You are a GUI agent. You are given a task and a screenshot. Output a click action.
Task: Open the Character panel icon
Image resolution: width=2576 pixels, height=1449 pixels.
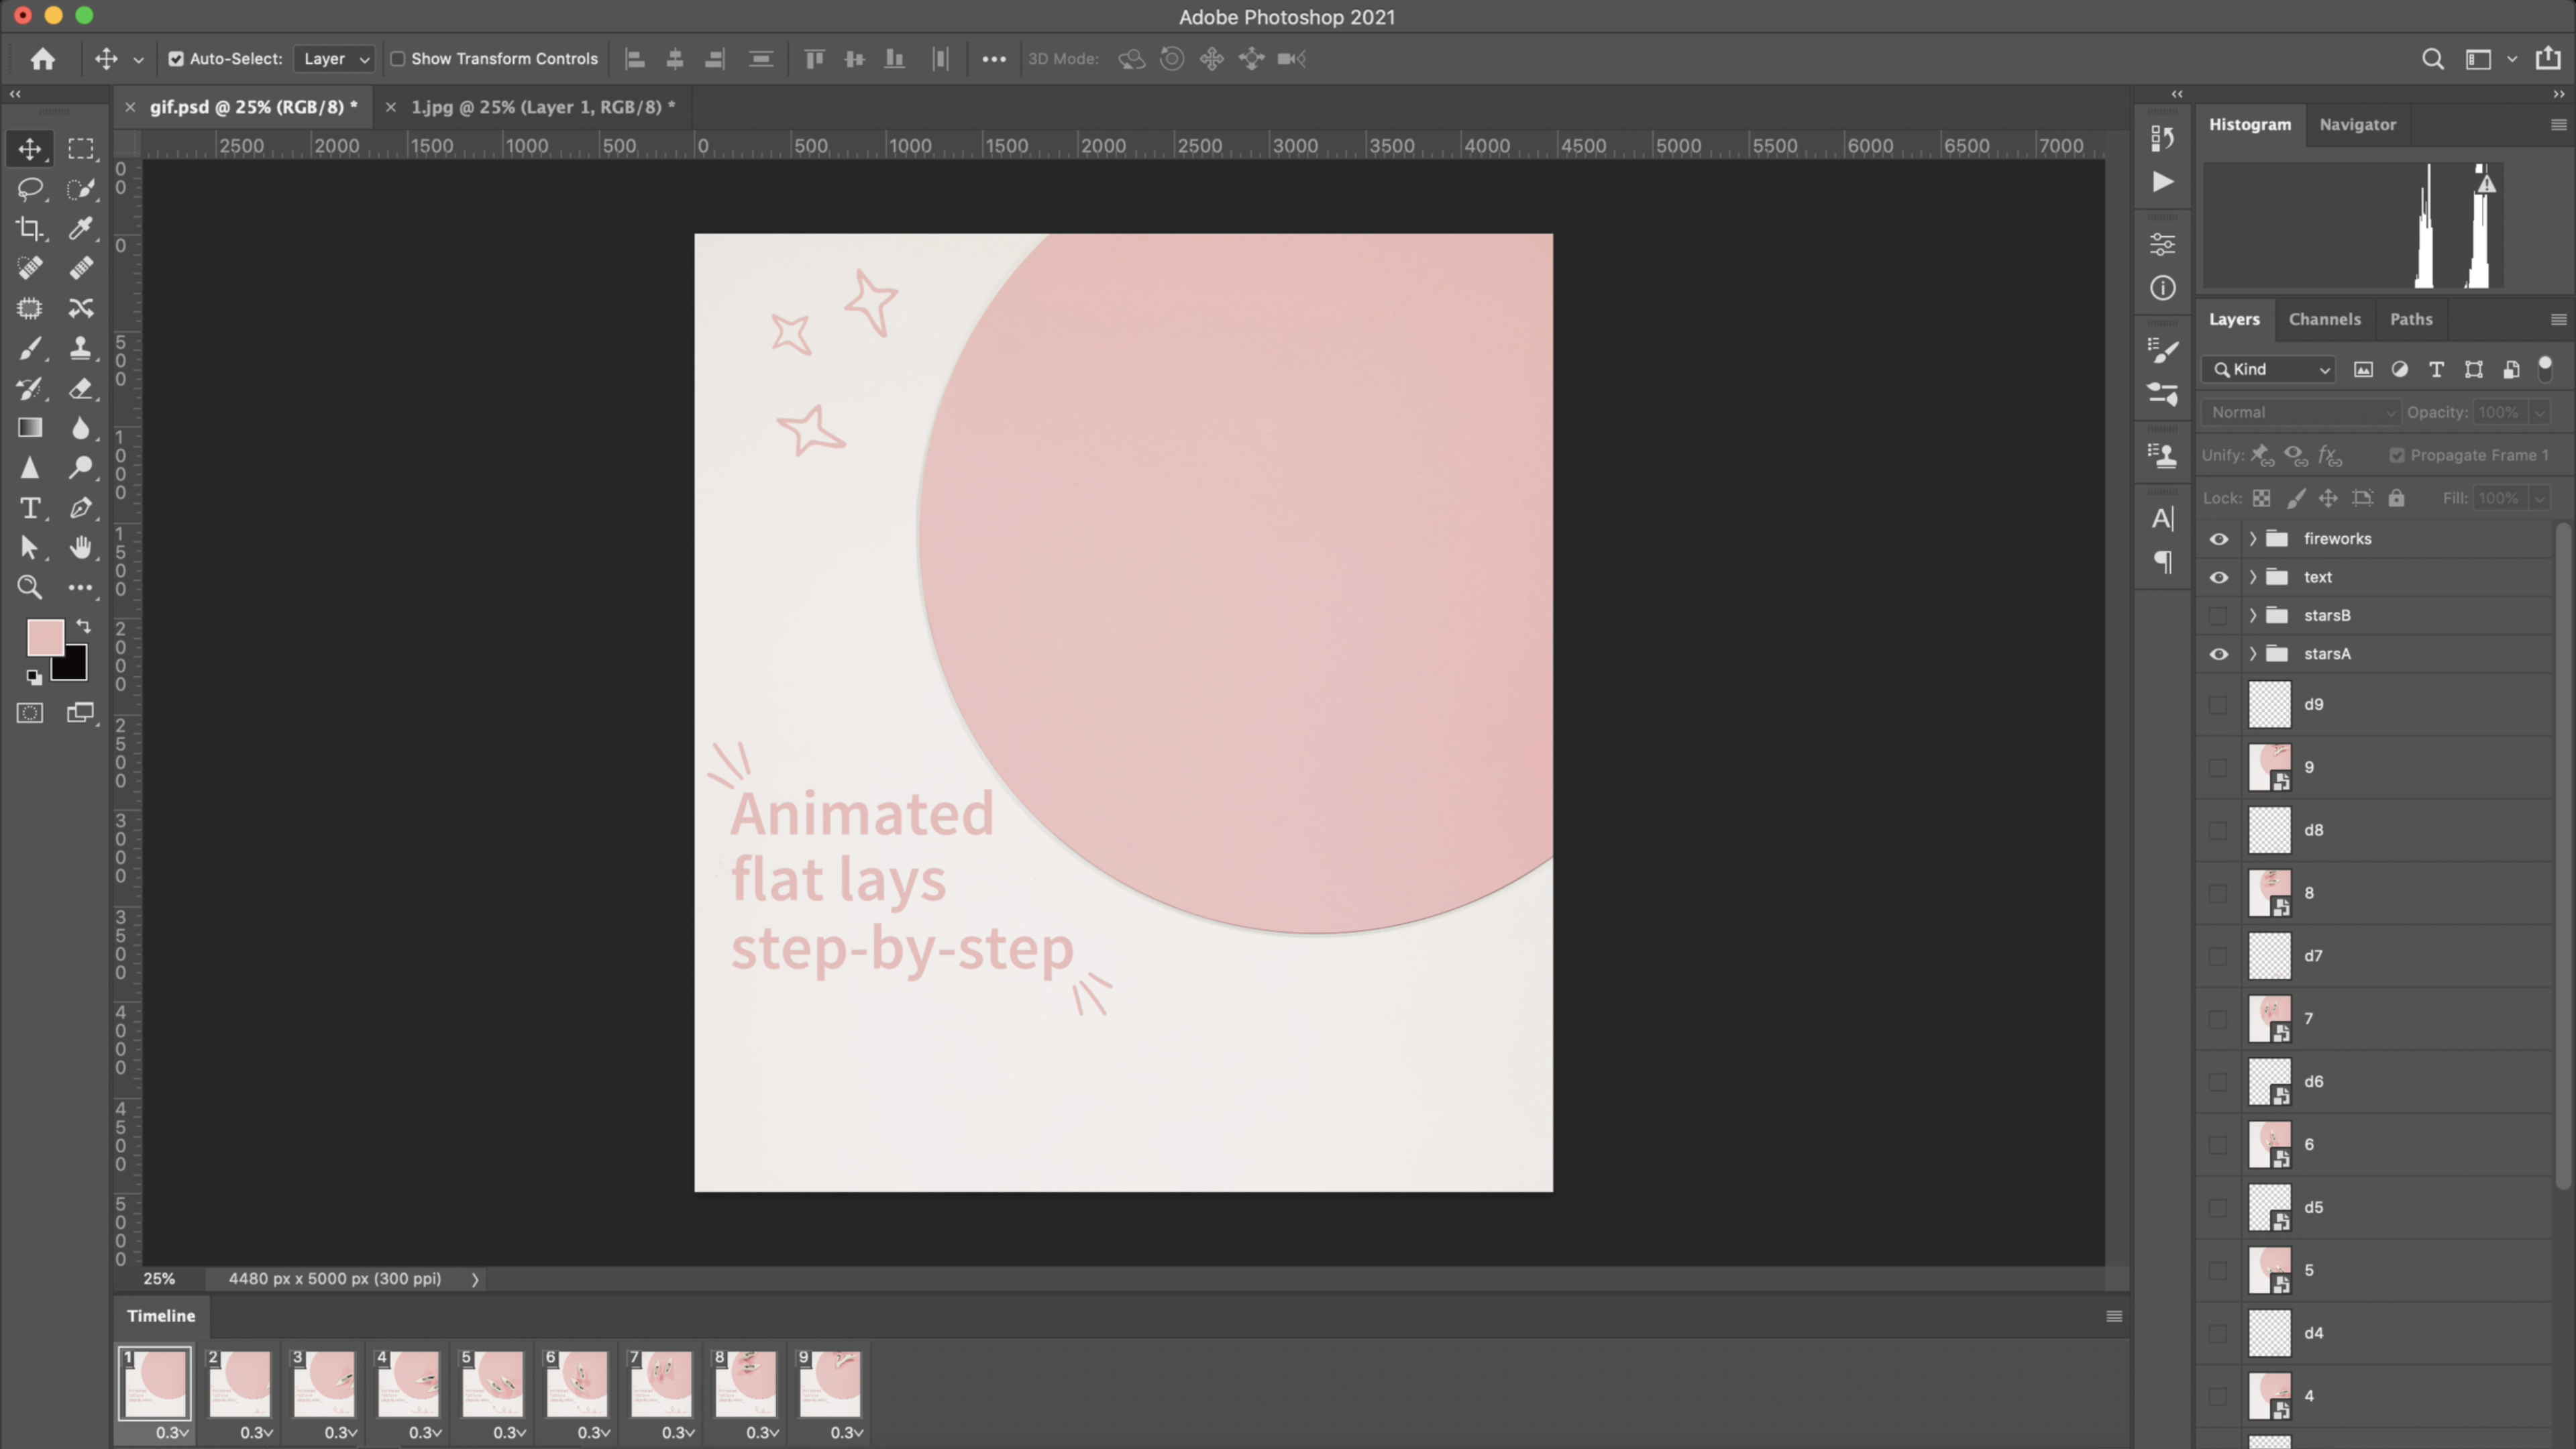[2162, 518]
